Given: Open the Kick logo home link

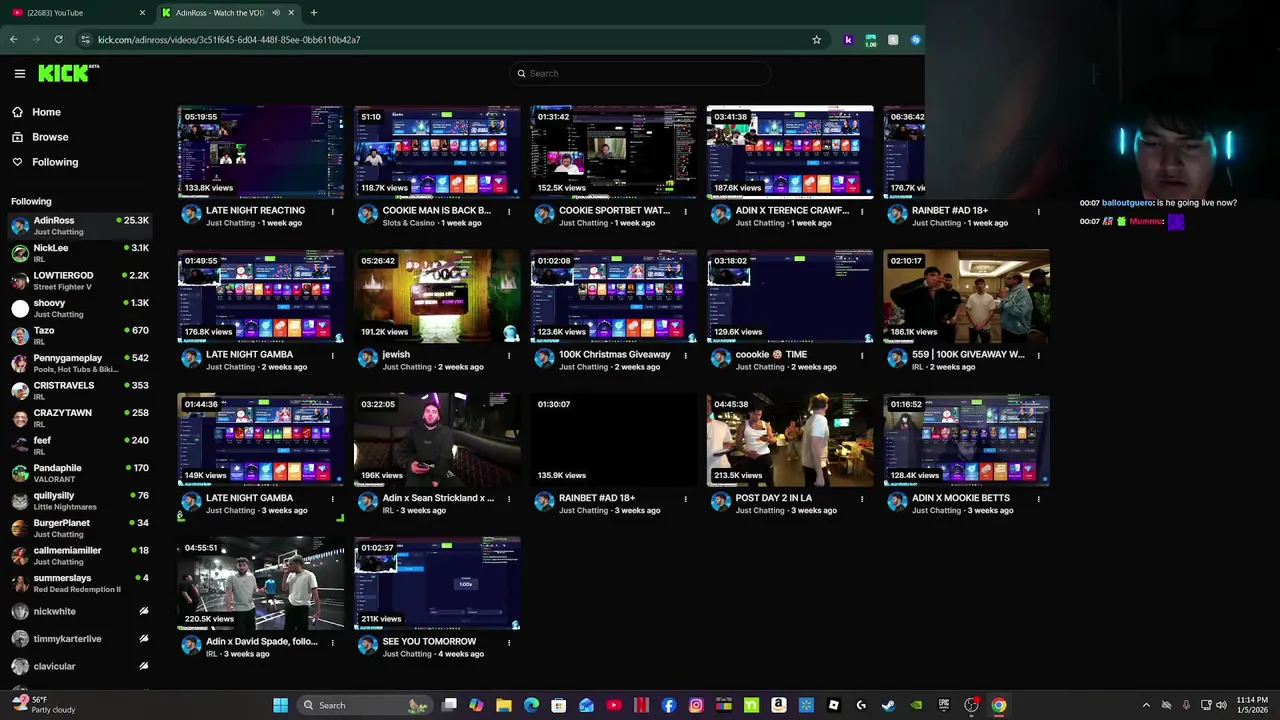Looking at the screenshot, I should click(68, 73).
